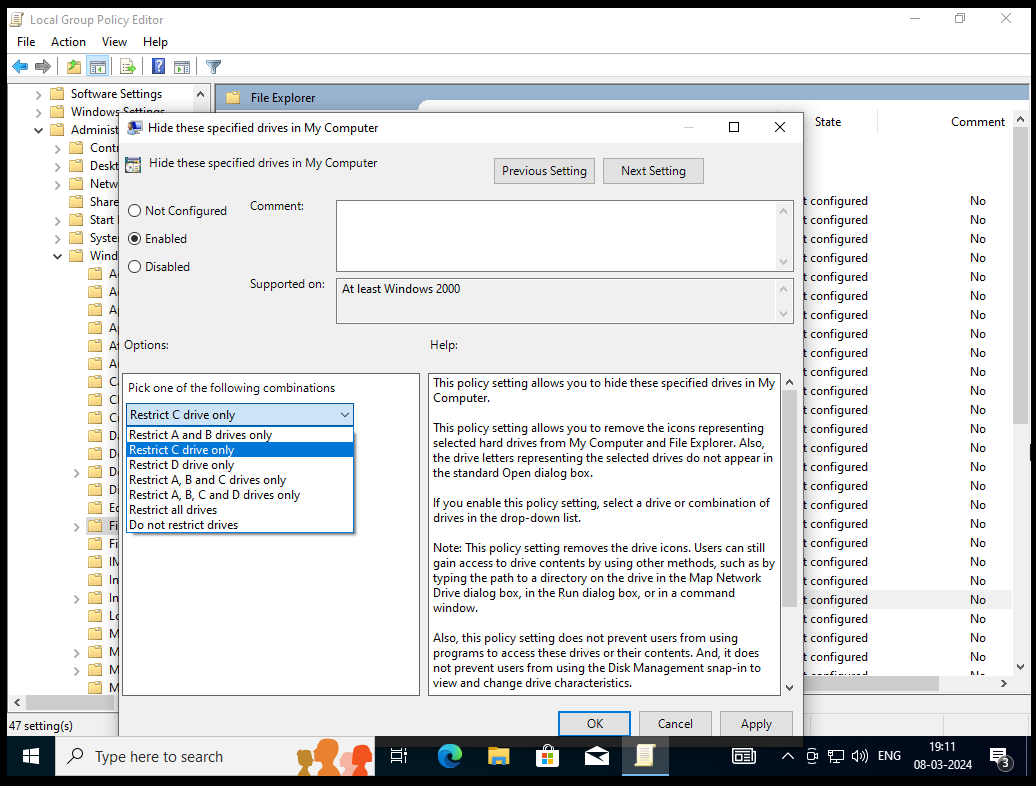Click the Cancel button

pyautogui.click(x=675, y=724)
